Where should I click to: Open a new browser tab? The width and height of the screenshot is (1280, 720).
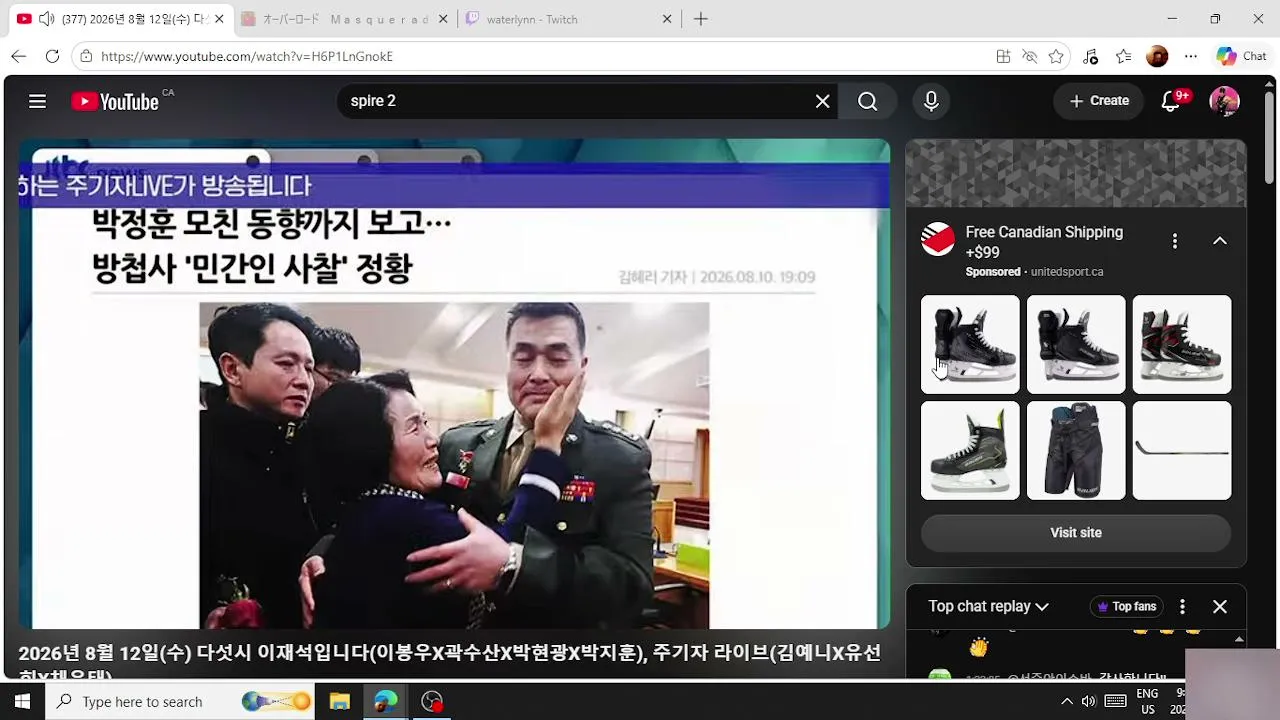[701, 19]
